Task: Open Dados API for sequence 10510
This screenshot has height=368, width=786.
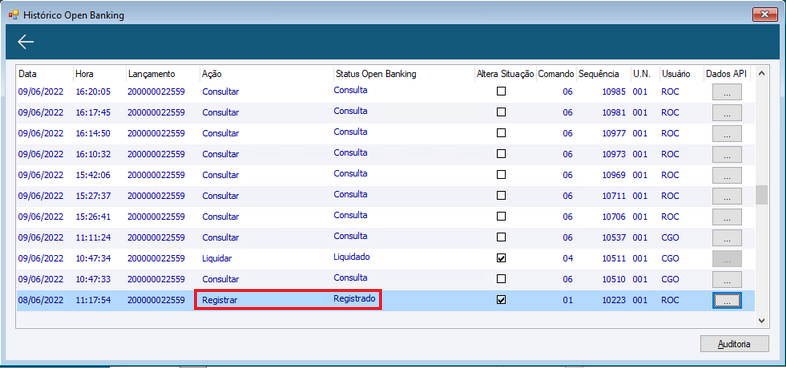Action: 727,279
